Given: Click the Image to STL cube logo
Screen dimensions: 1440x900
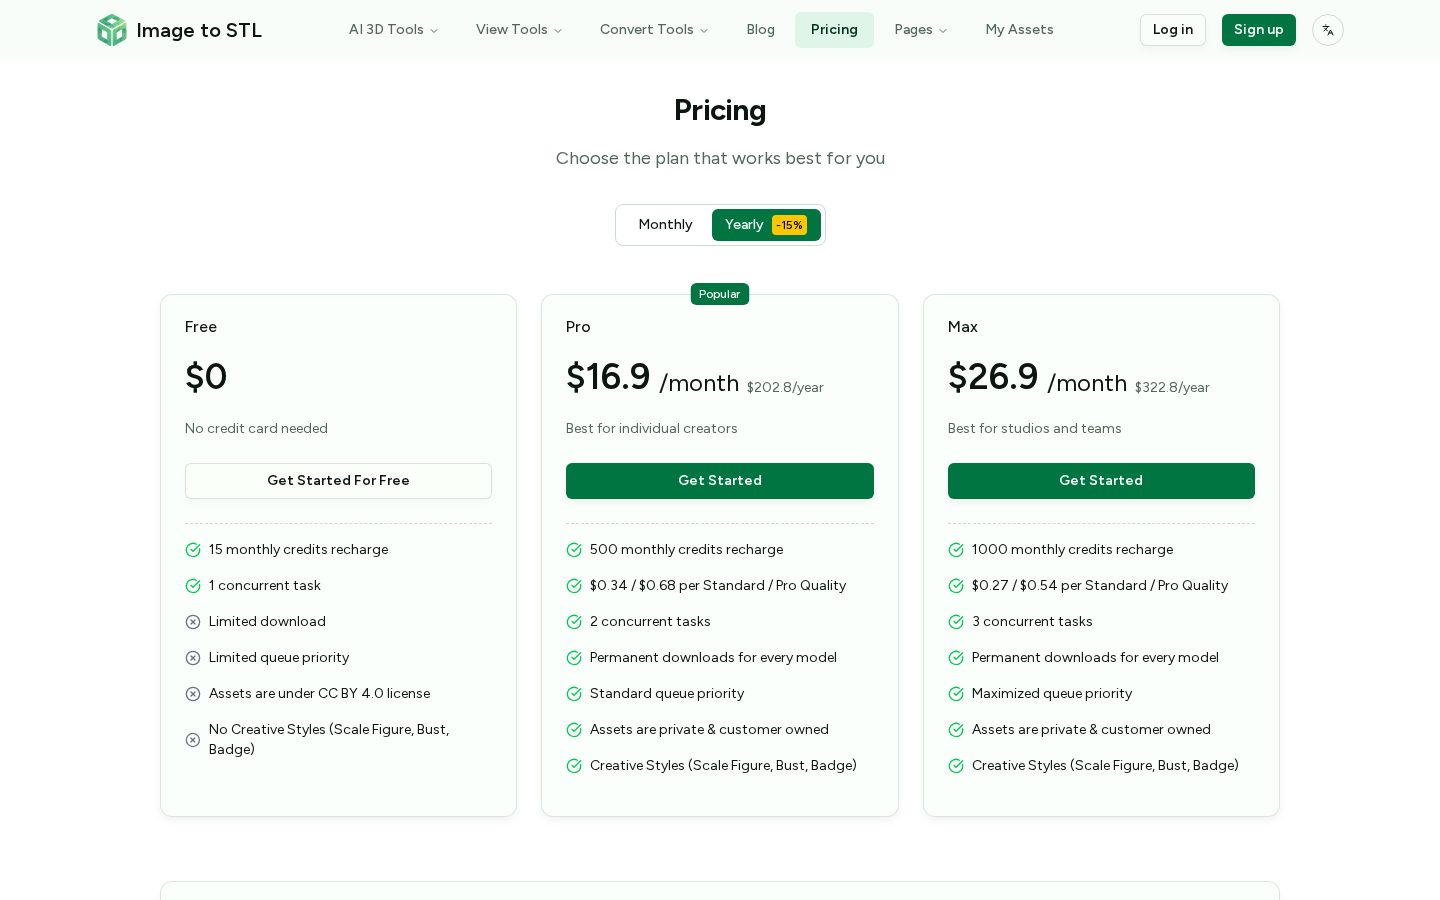Looking at the screenshot, I should 112,30.
